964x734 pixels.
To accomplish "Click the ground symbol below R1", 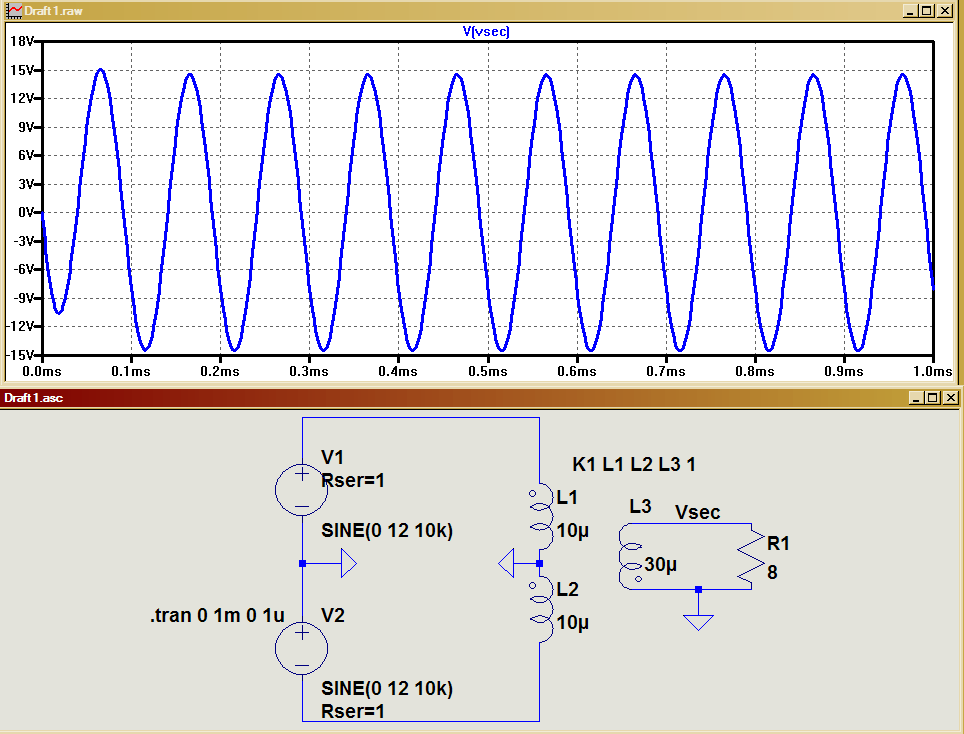I will 698,621.
